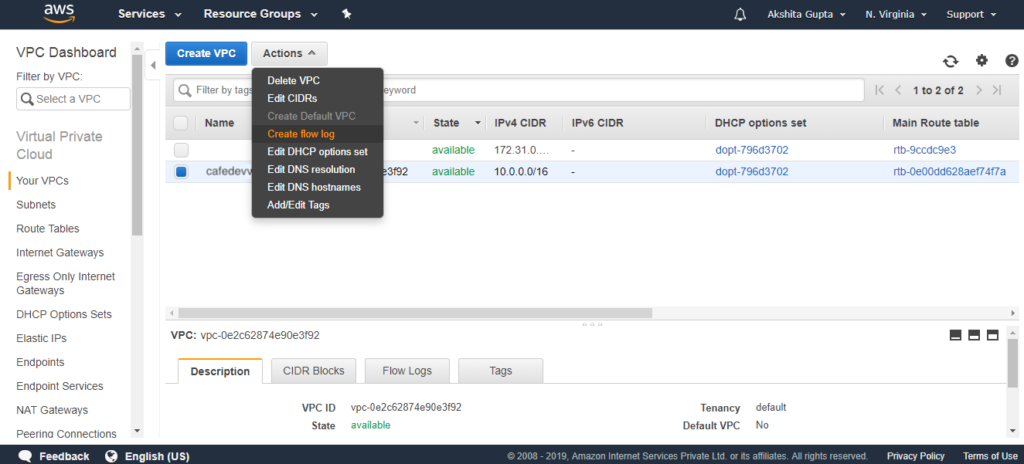Image resolution: width=1024 pixels, height=464 pixels.
Task: Set details pane to smallest size icon
Action: (x=955, y=335)
